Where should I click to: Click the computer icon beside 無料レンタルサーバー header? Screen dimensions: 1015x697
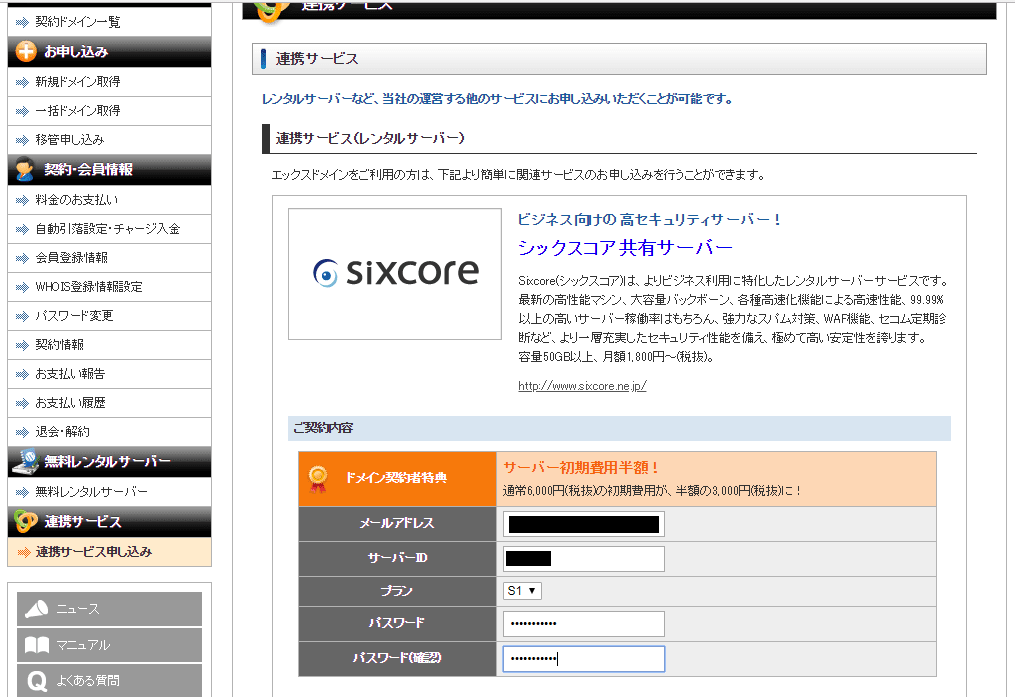(26, 461)
